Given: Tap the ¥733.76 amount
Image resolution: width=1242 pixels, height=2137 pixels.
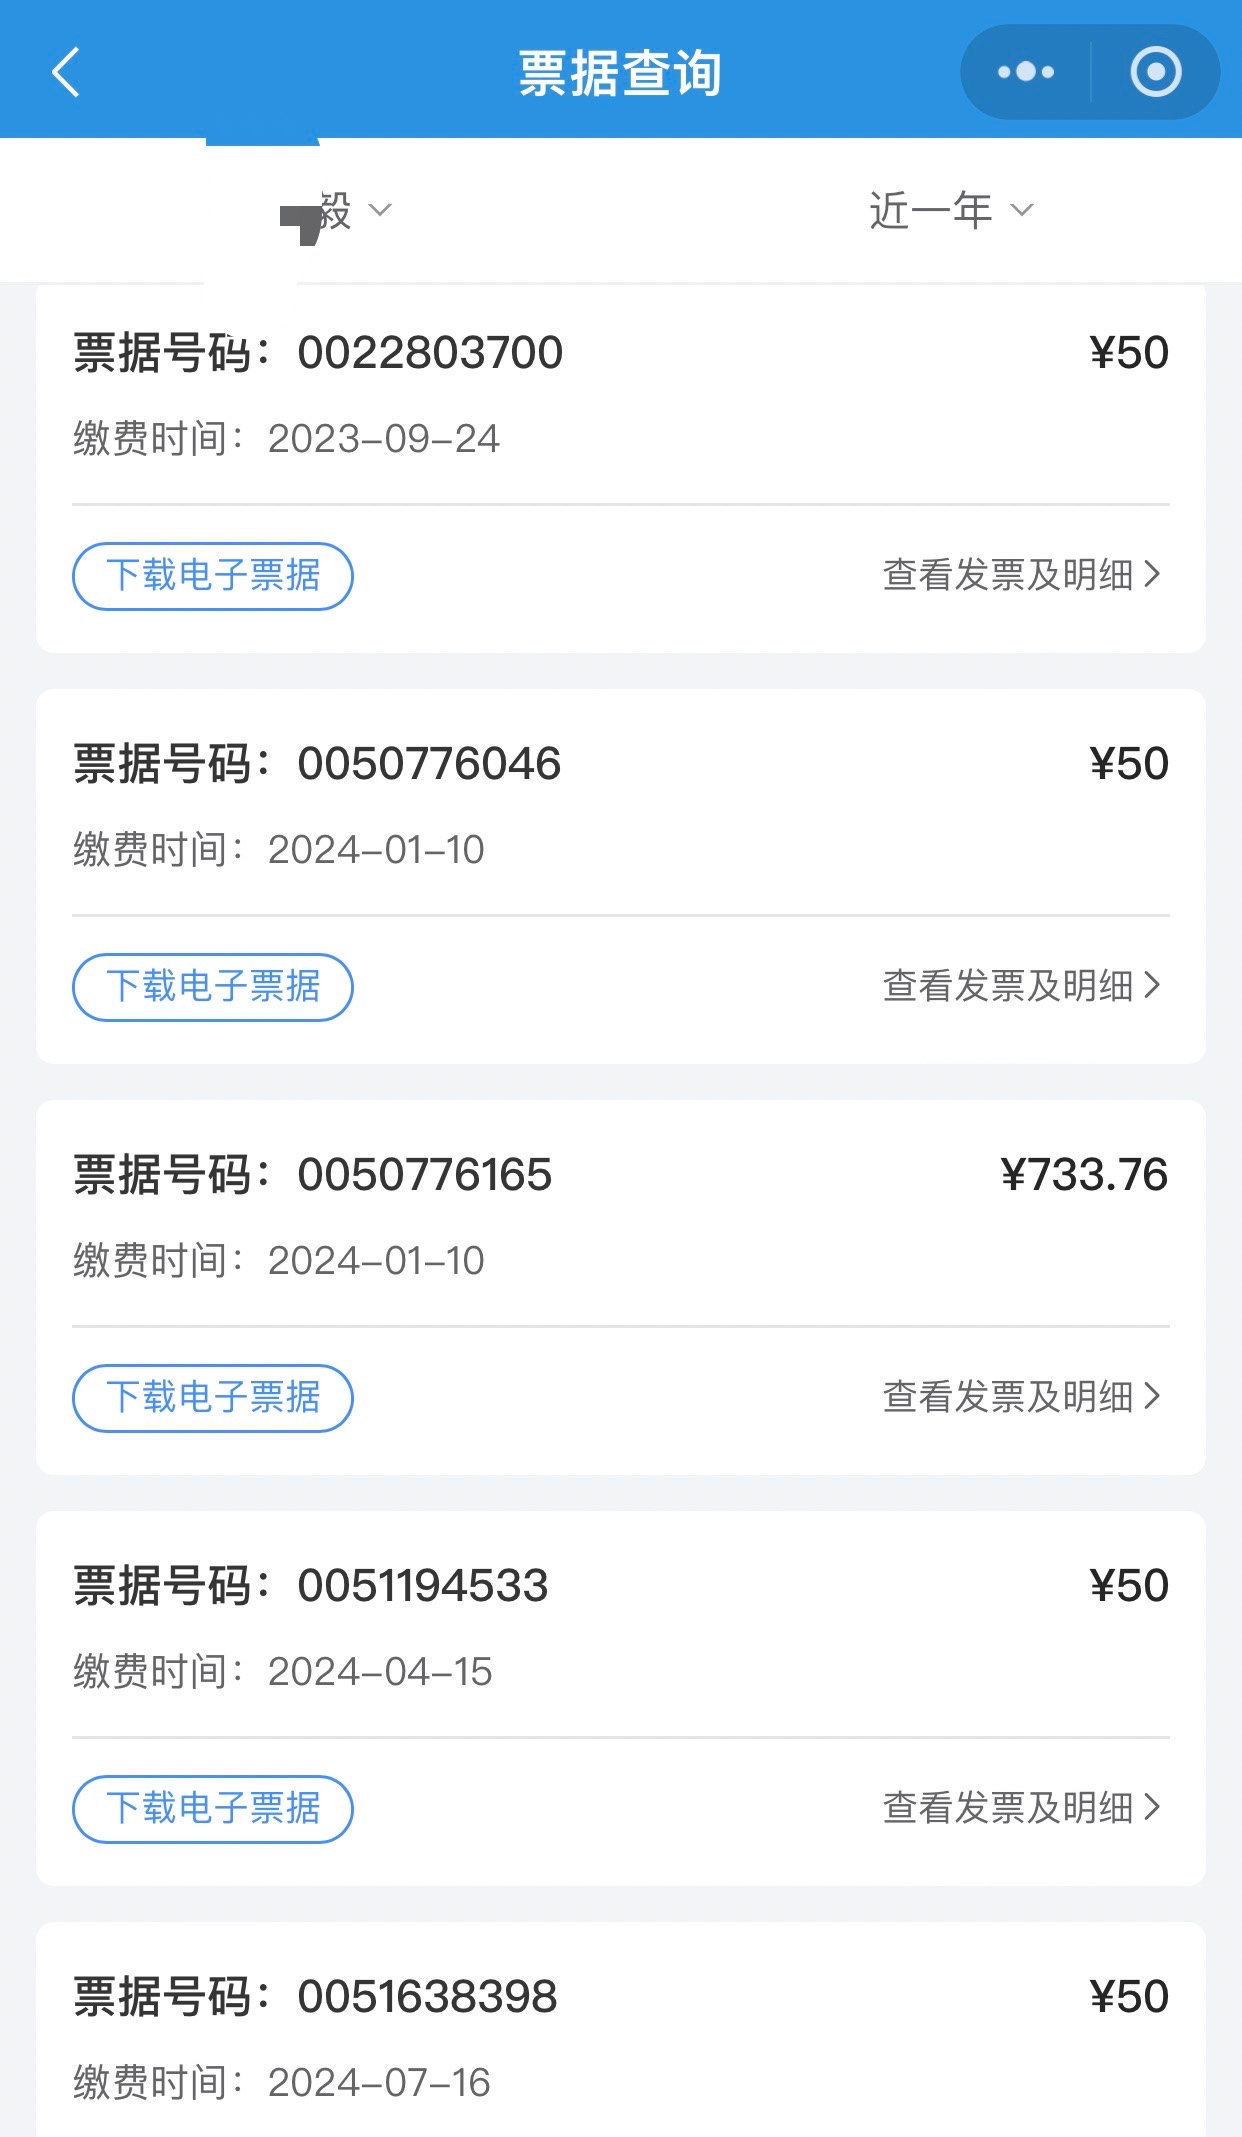Looking at the screenshot, I should pyautogui.click(x=1084, y=1175).
